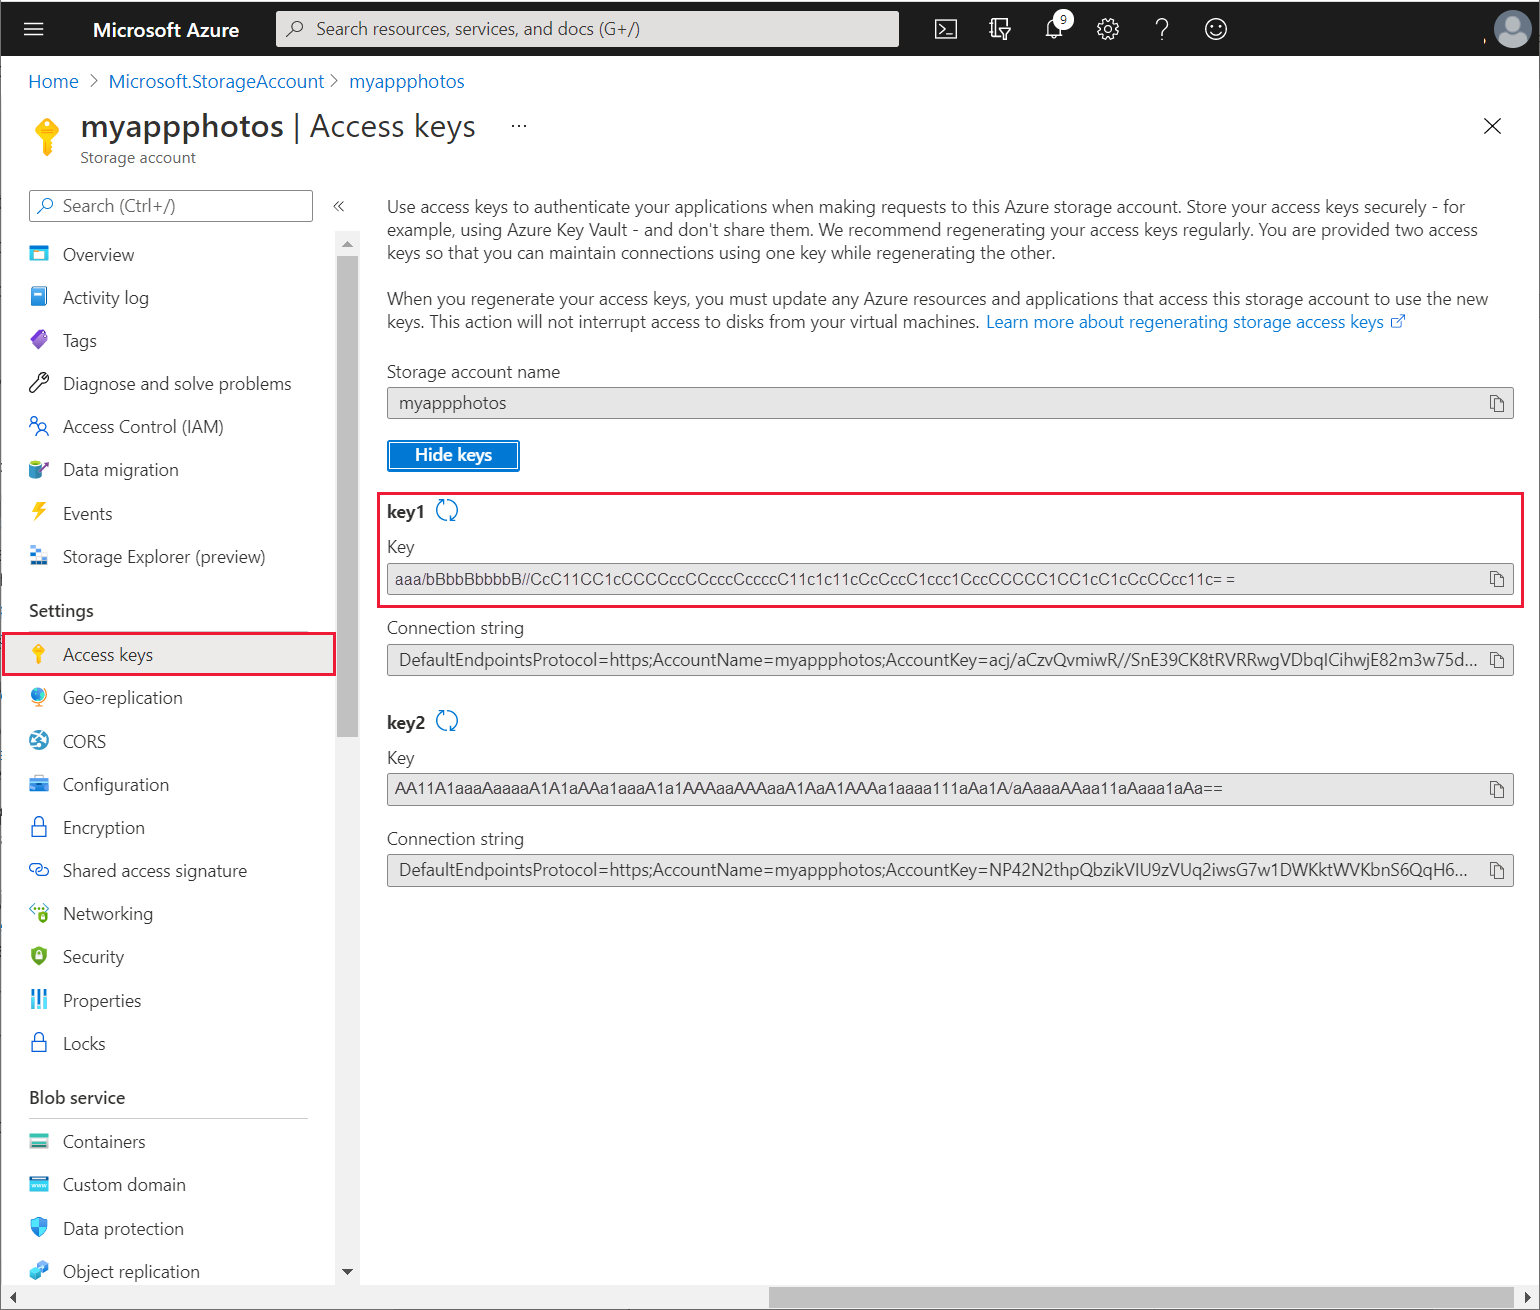The height and width of the screenshot is (1310, 1540).
Task: Open the help question mark menu
Action: pos(1162,29)
